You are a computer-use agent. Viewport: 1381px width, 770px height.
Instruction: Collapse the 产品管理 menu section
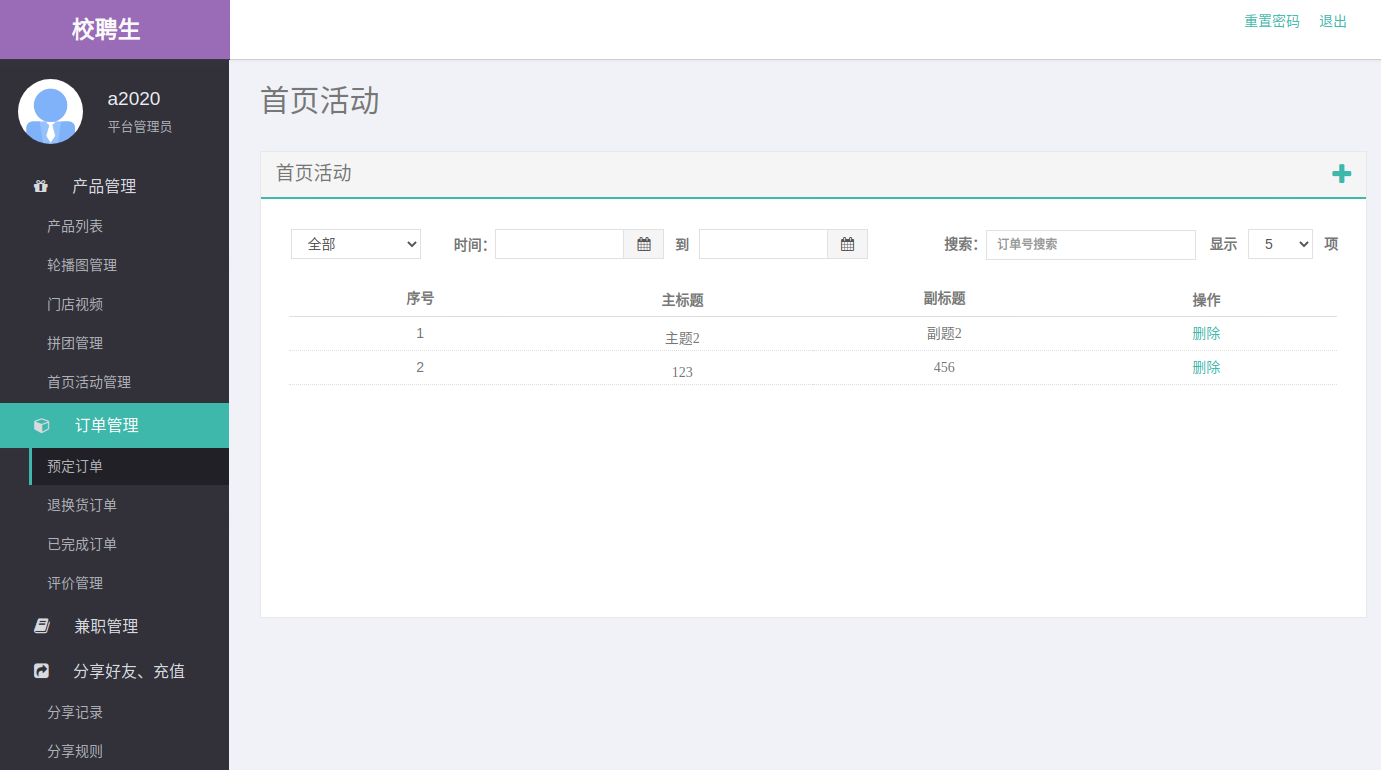[x=104, y=186]
